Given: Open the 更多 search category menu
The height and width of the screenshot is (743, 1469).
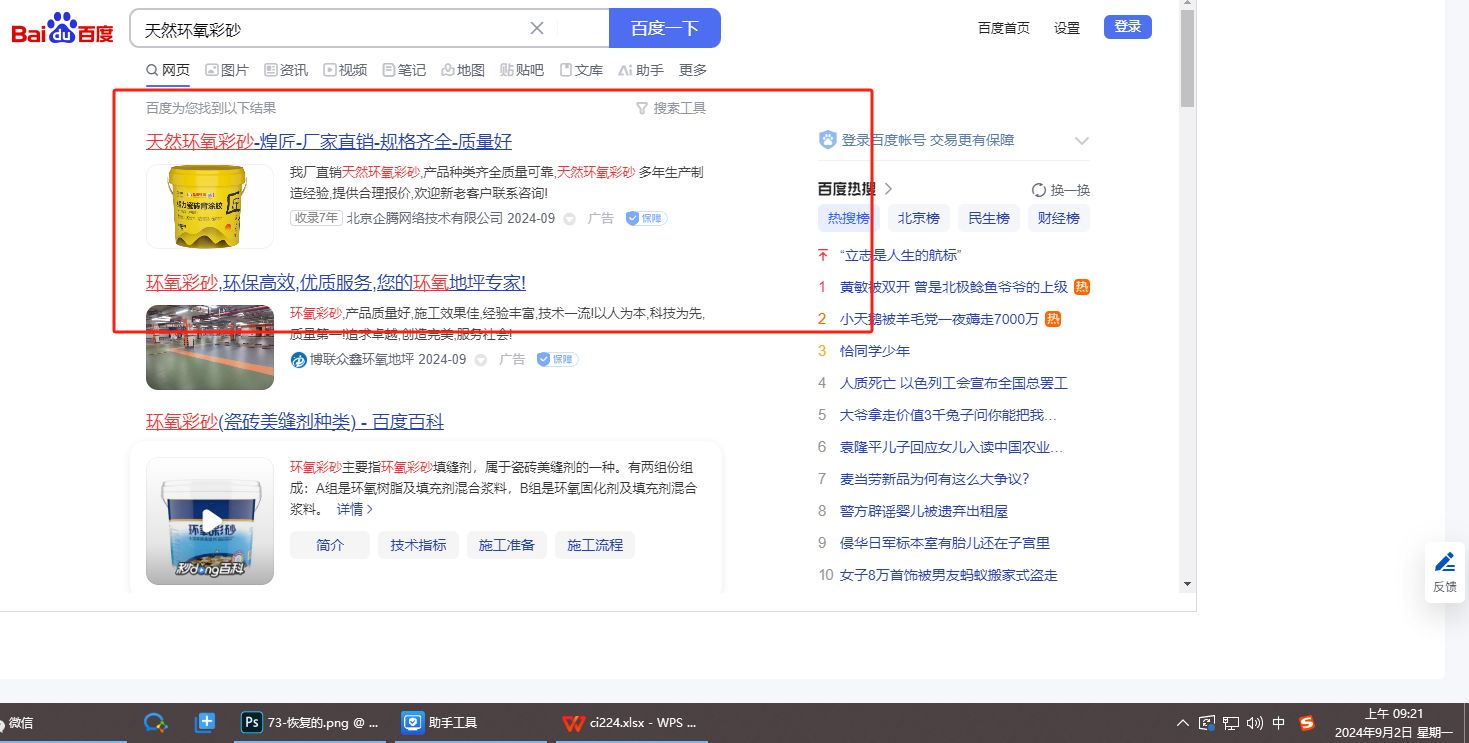Looking at the screenshot, I should [693, 70].
